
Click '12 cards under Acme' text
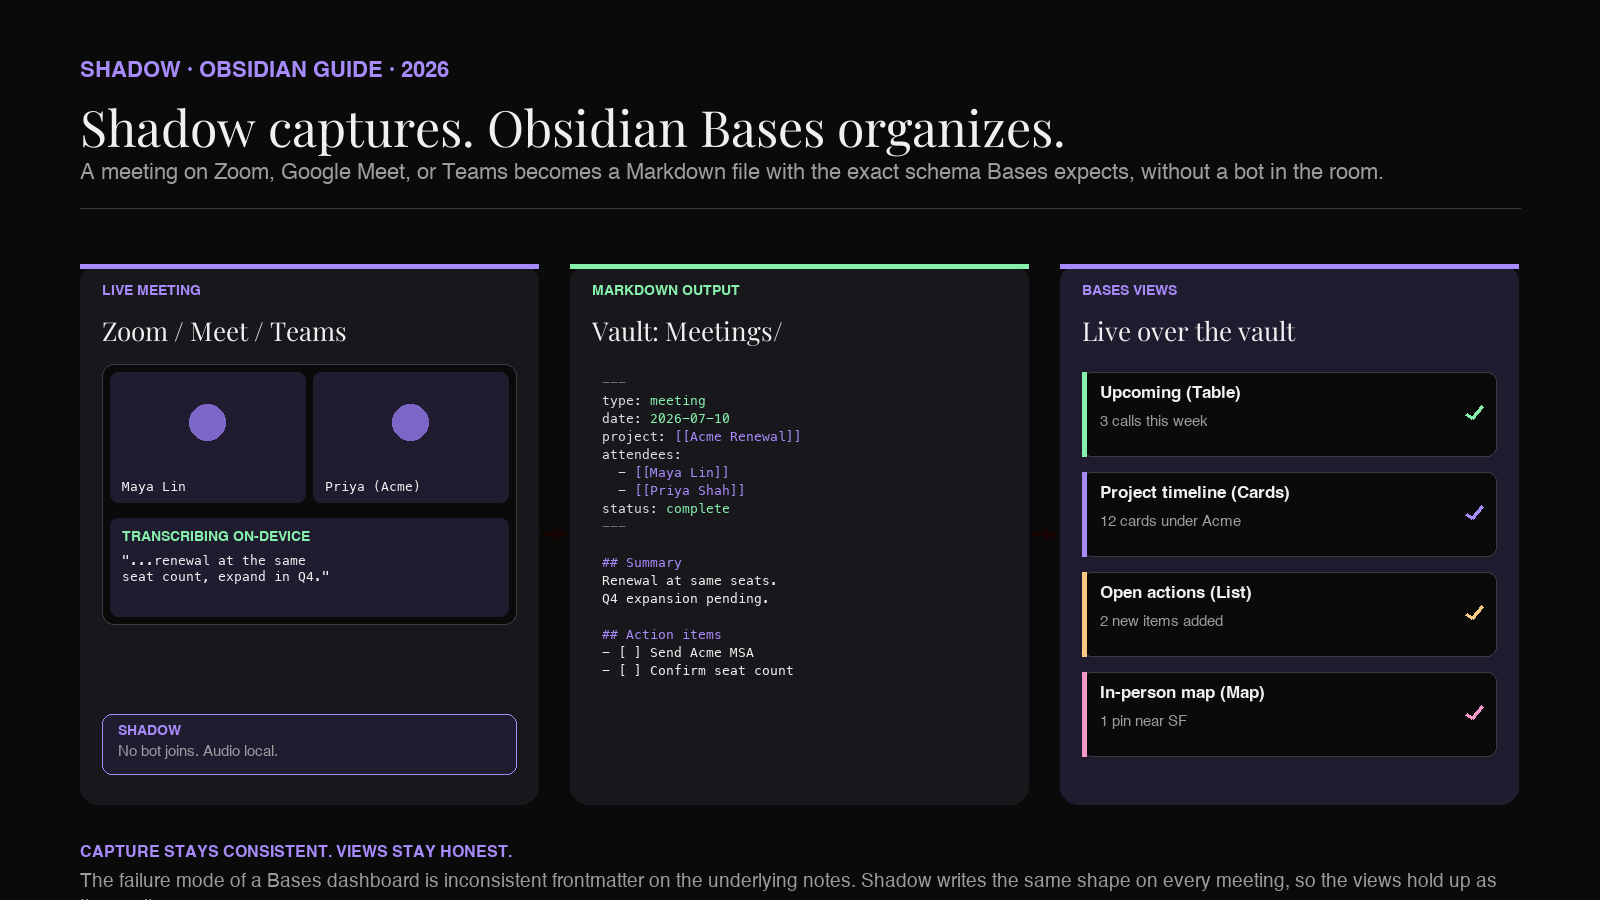click(1171, 521)
